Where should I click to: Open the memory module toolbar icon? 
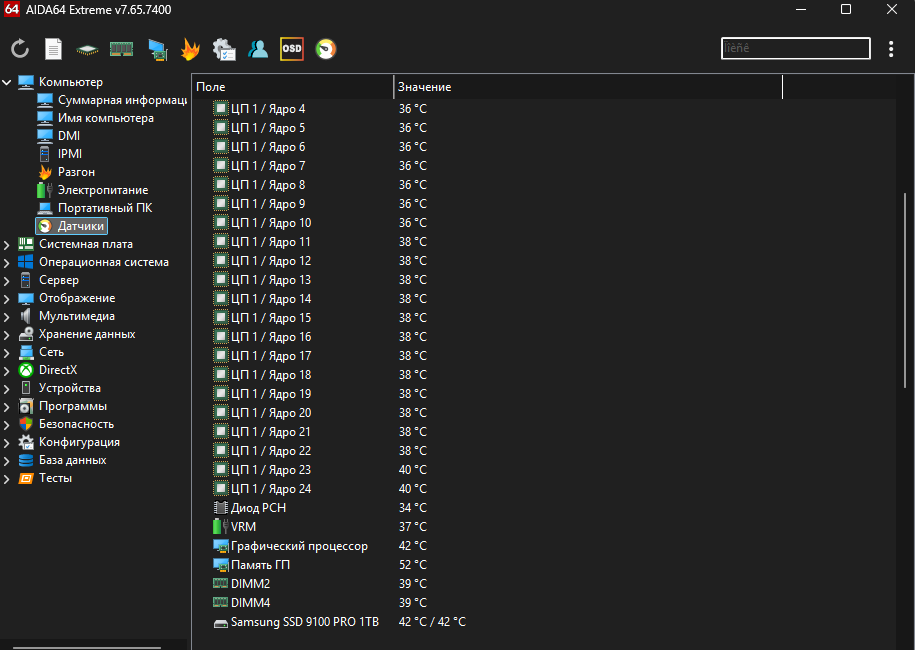tap(121, 49)
